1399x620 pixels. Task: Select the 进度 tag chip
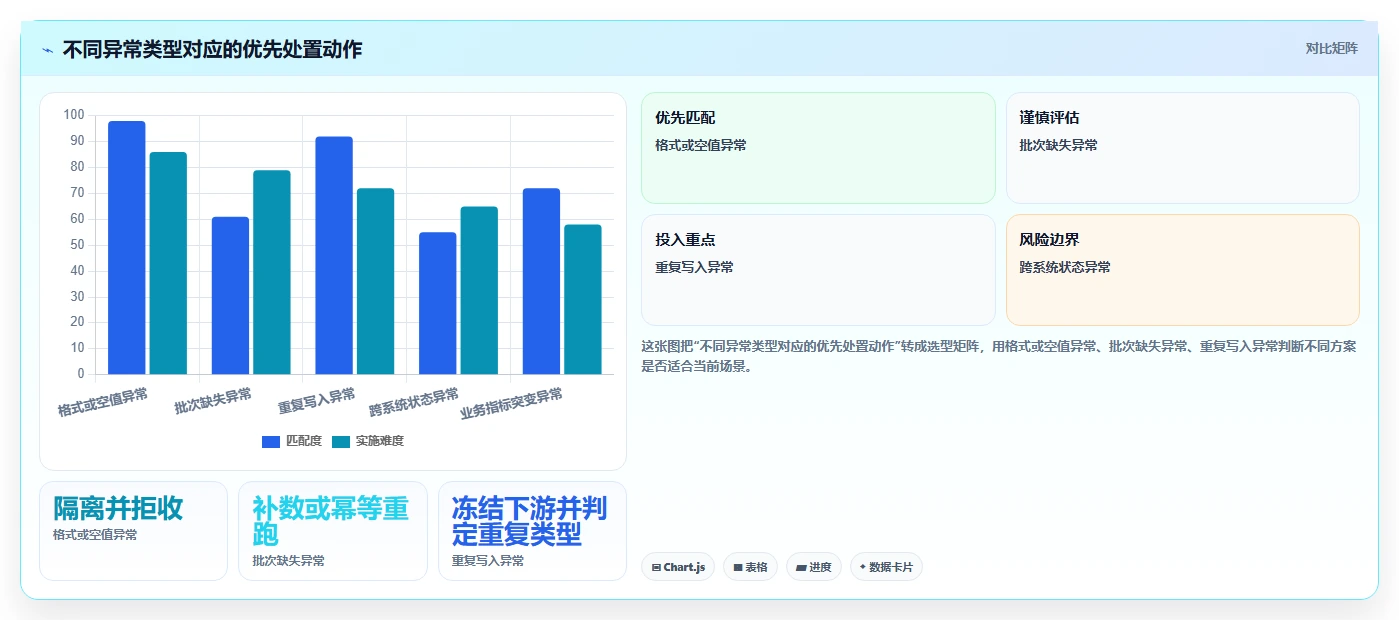[814, 567]
